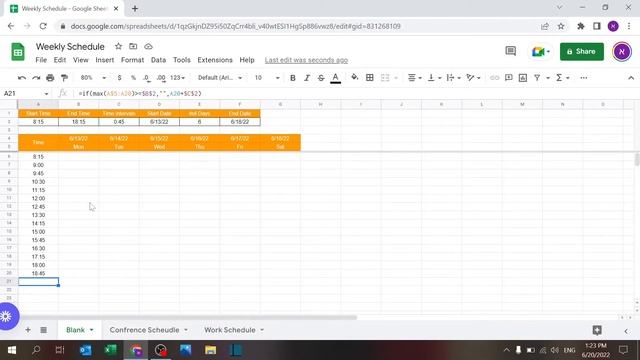Open the font size dropdown
The image size is (640, 360).
267,78
